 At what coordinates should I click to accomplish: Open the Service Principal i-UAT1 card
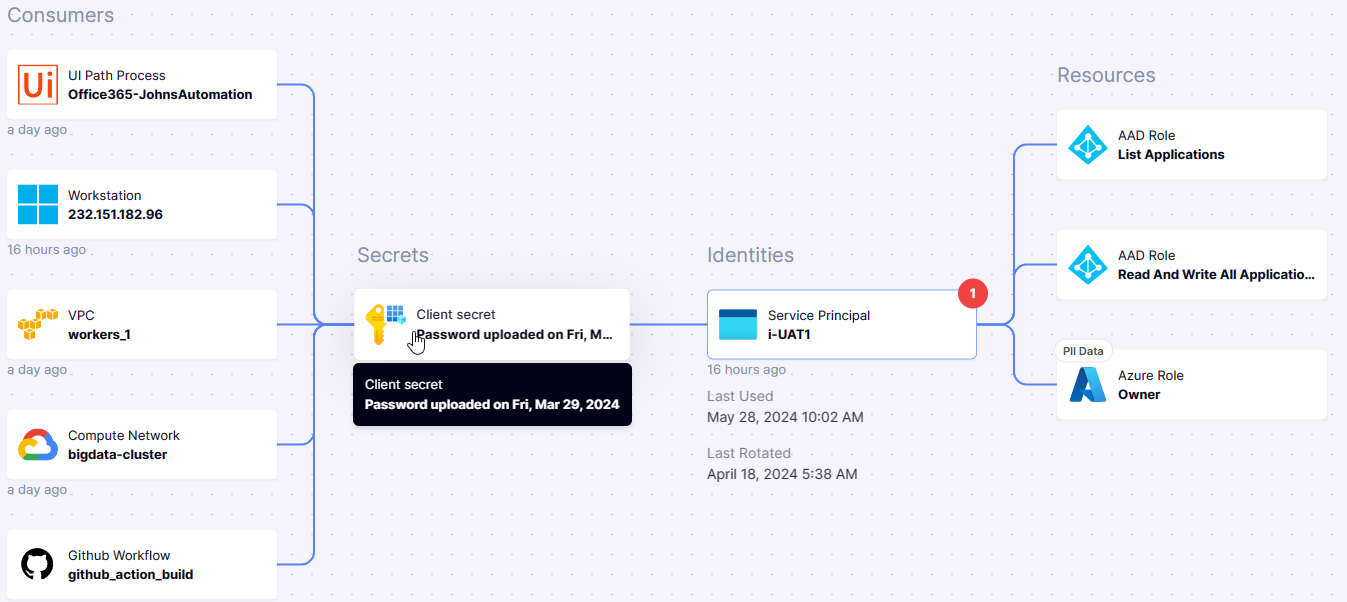click(860, 324)
